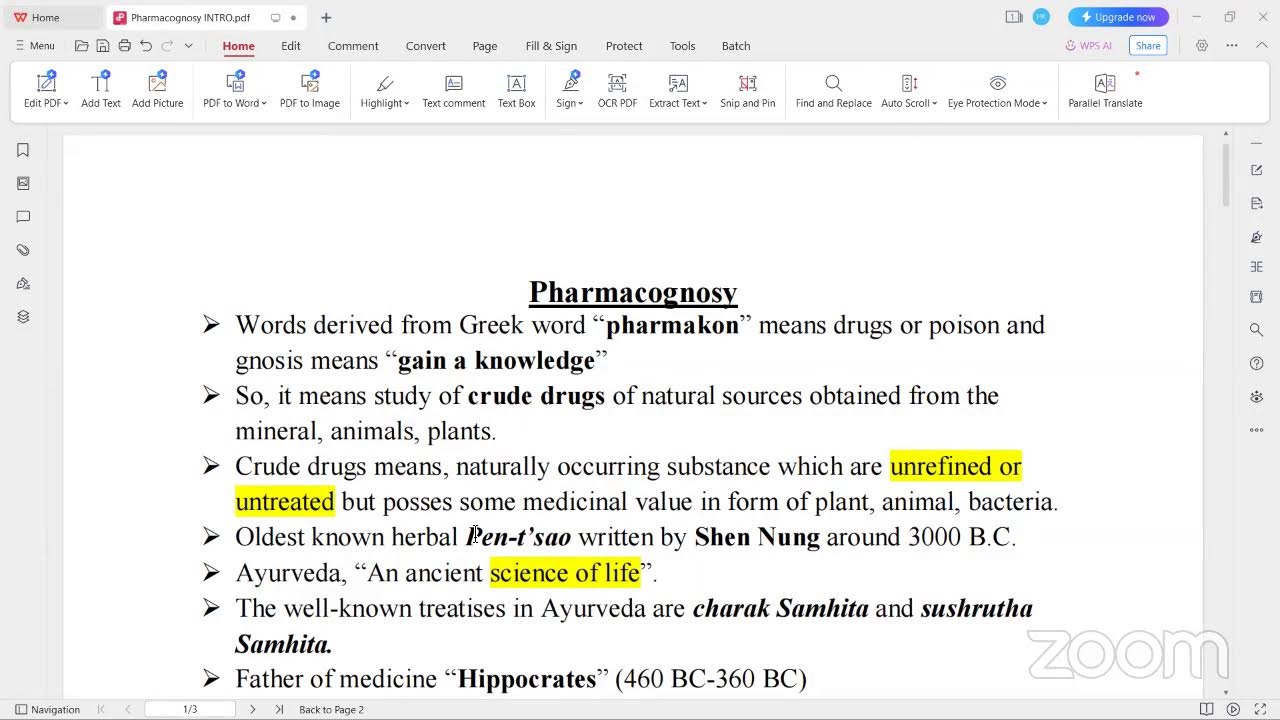Open search from the right sidebar
The height and width of the screenshot is (720, 1280).
(1257, 329)
